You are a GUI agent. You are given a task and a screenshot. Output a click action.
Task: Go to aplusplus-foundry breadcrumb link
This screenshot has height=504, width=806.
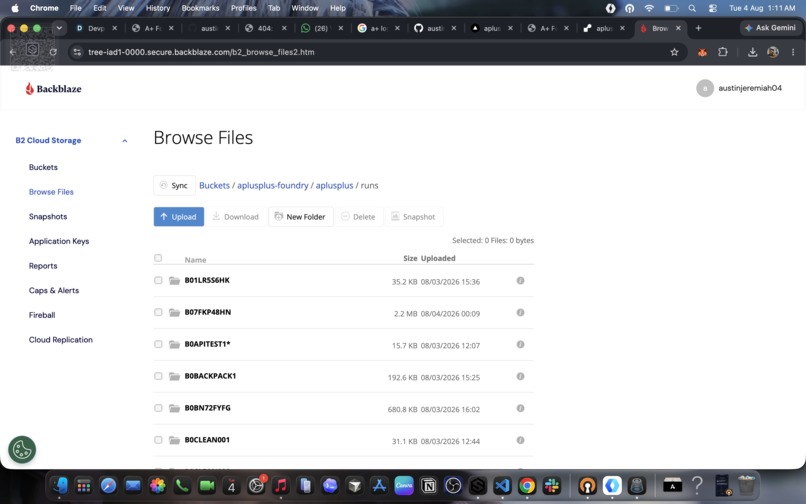(272, 186)
